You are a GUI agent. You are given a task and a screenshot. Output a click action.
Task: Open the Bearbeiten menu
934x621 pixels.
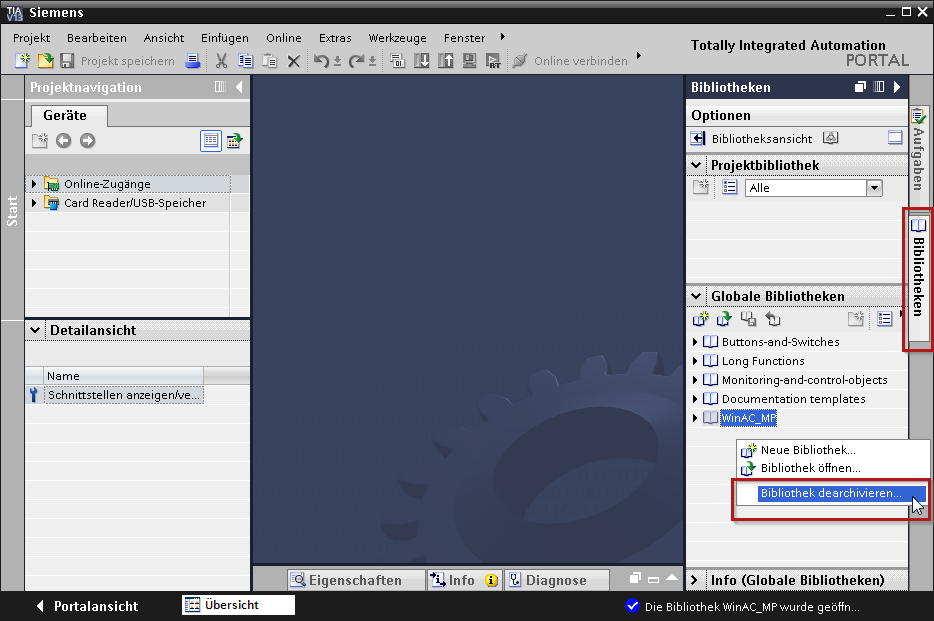click(96, 38)
